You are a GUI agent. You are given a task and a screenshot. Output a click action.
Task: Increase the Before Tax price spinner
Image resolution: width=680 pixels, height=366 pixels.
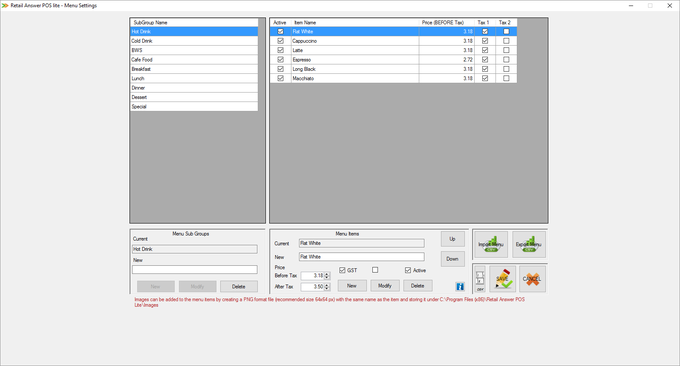point(327,274)
